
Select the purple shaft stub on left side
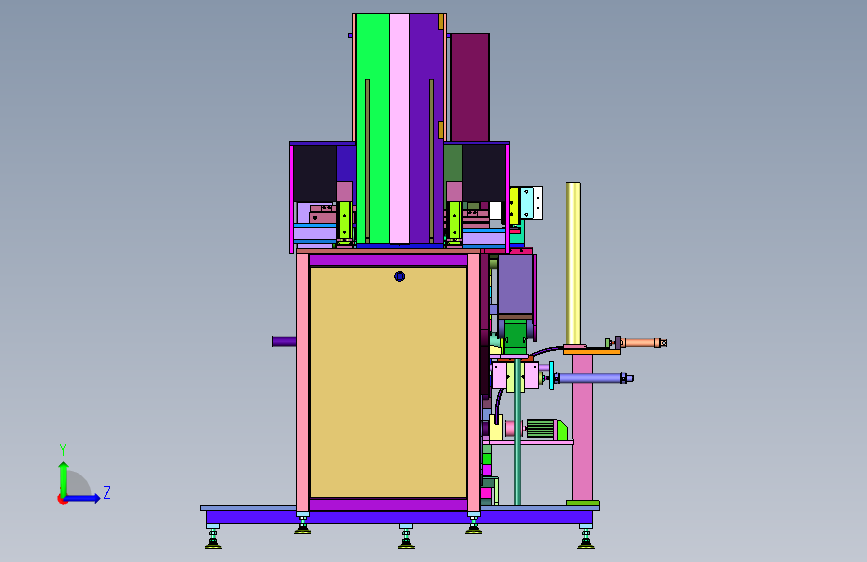pos(284,341)
